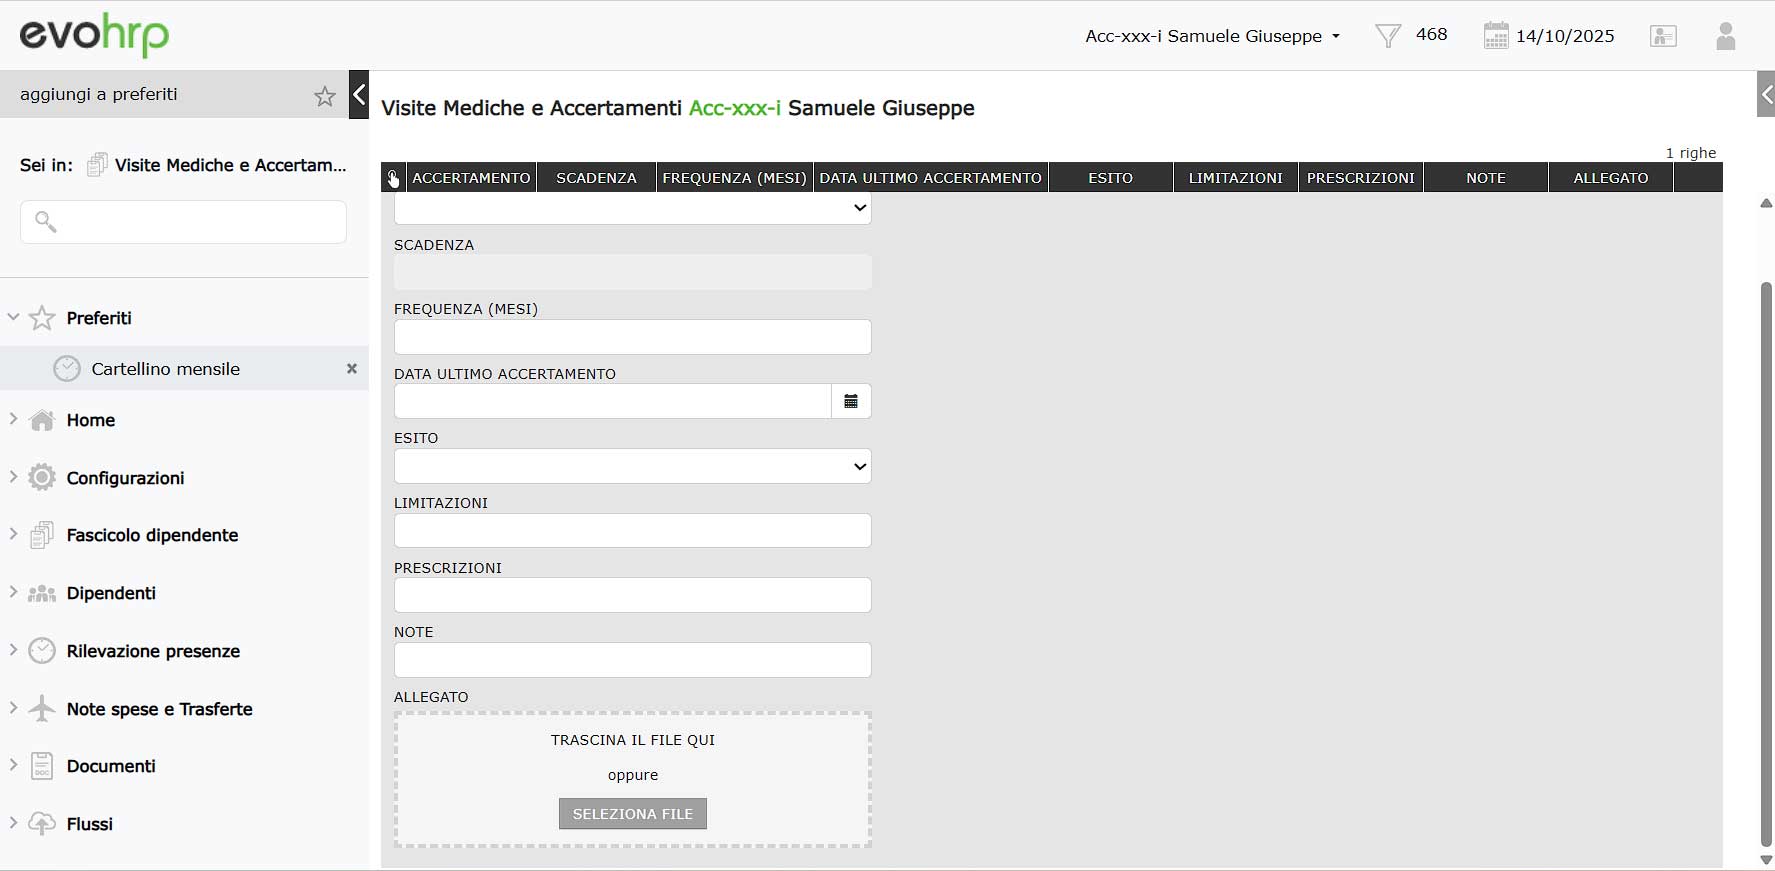Open the filter funnel icon
This screenshot has height=871, width=1775.
tap(1388, 36)
